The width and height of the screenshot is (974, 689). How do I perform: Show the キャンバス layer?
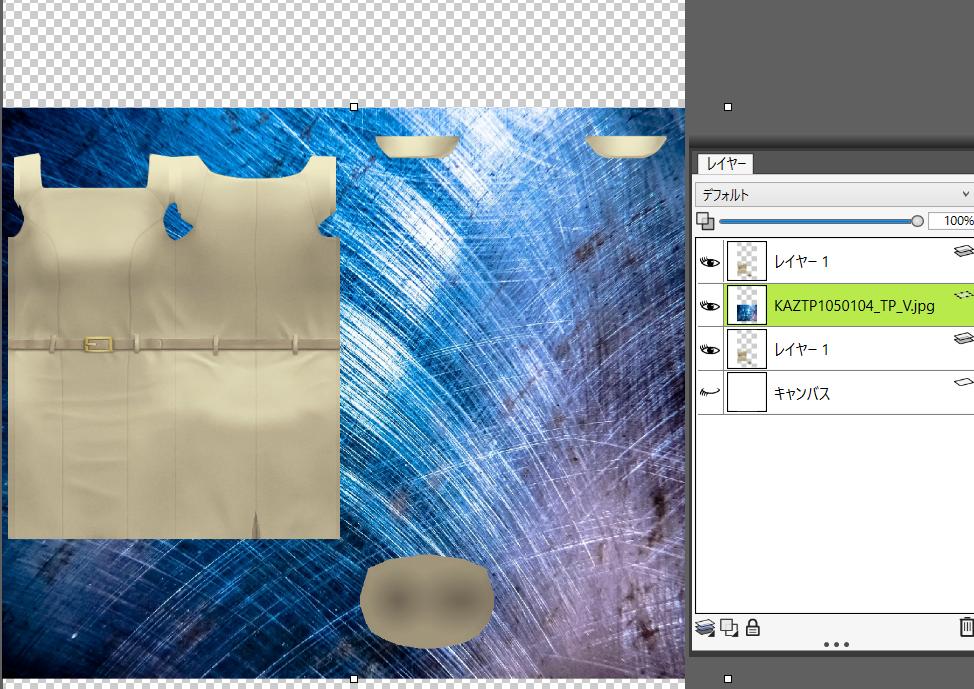coord(709,393)
